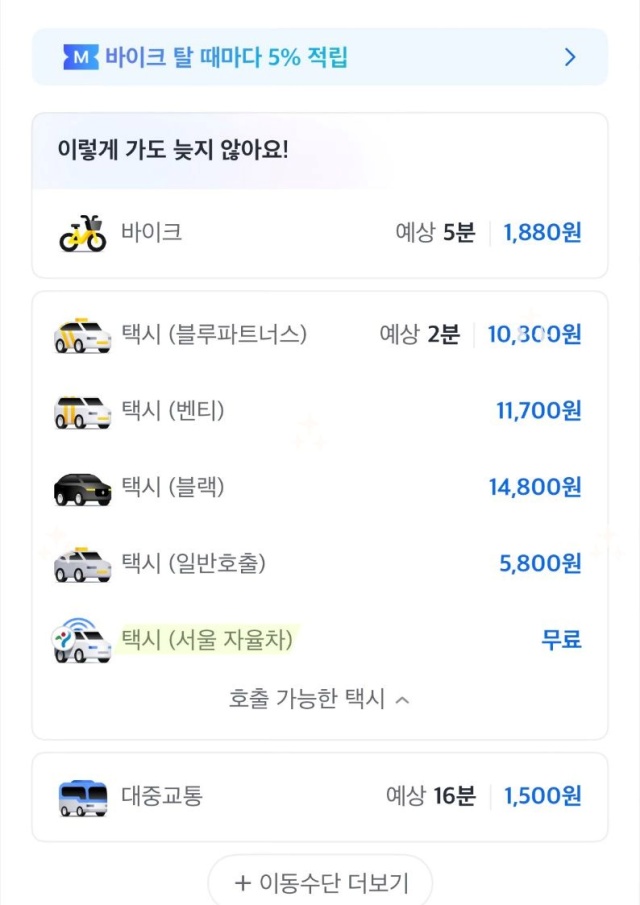Tap the public transit bus icon
The width and height of the screenshot is (640, 905).
click(x=82, y=797)
